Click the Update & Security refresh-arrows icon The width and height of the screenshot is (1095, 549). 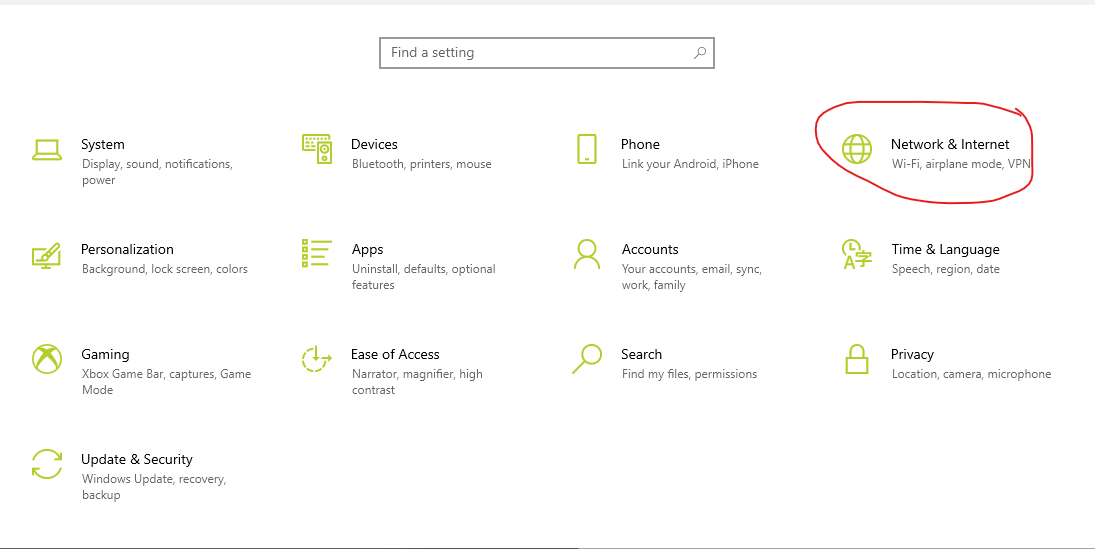[x=47, y=464]
